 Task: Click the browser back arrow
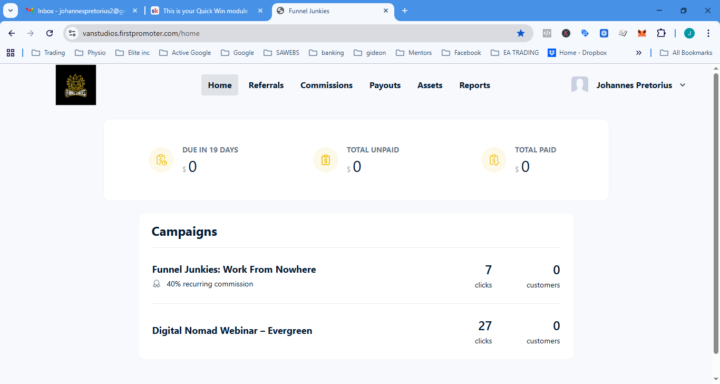(x=11, y=33)
